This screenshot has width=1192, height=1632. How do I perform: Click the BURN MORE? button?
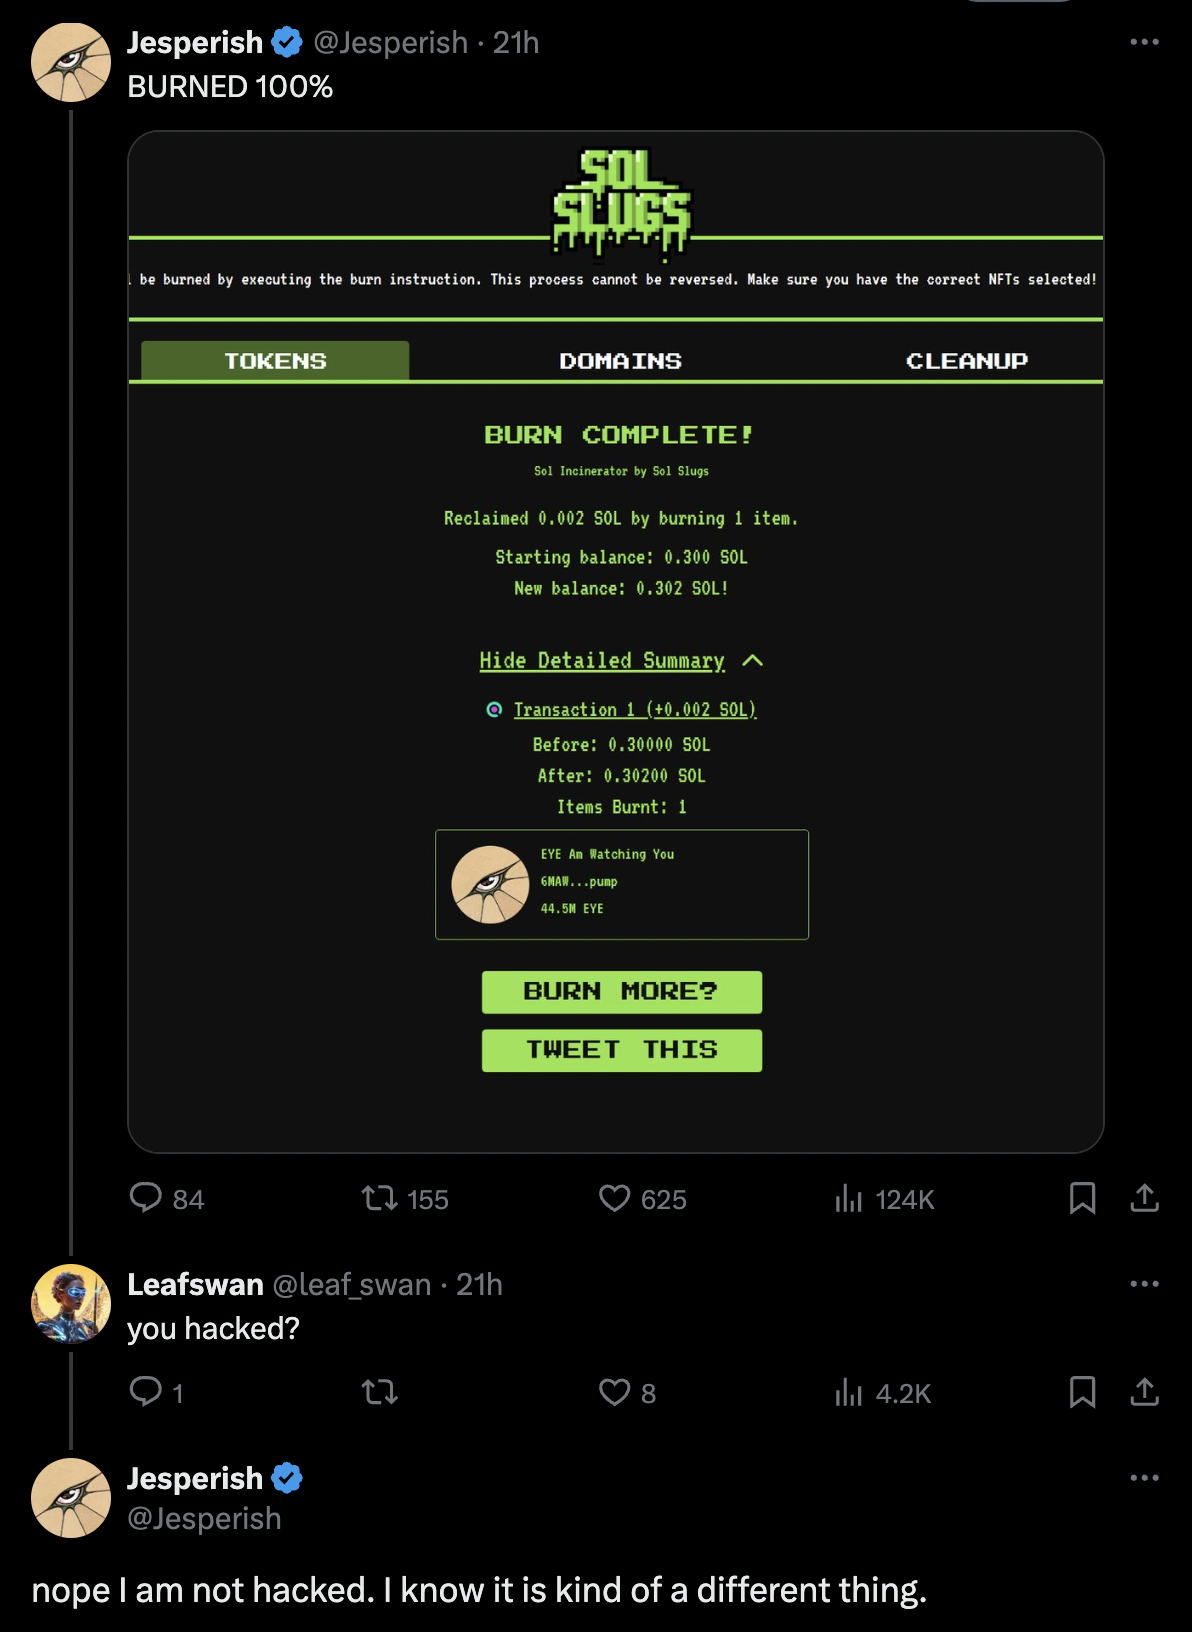pos(621,992)
